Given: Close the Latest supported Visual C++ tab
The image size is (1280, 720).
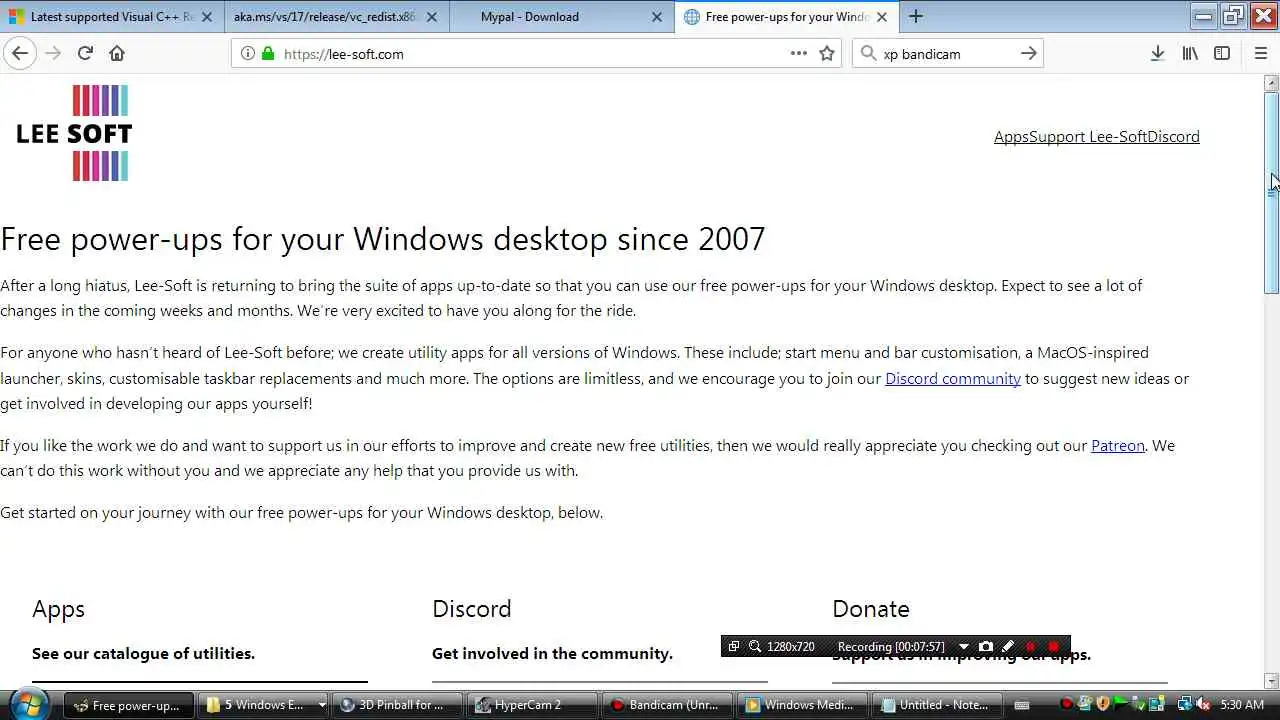Looking at the screenshot, I should click(x=206, y=17).
